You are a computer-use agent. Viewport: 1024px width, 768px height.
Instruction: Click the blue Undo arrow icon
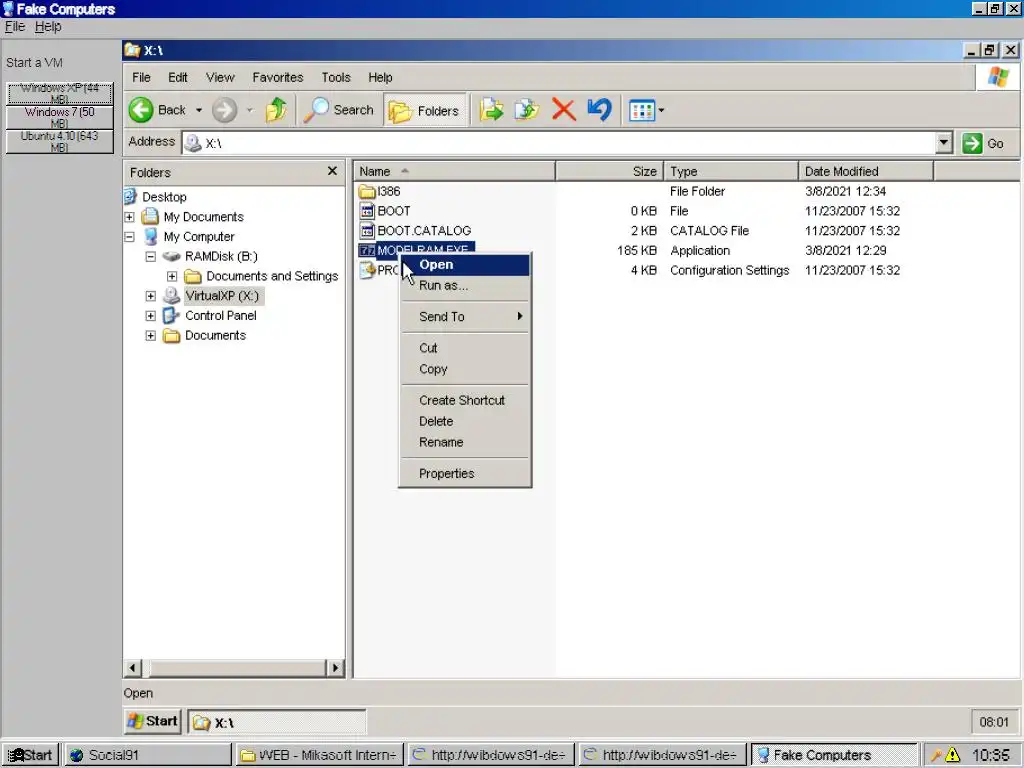click(x=600, y=110)
